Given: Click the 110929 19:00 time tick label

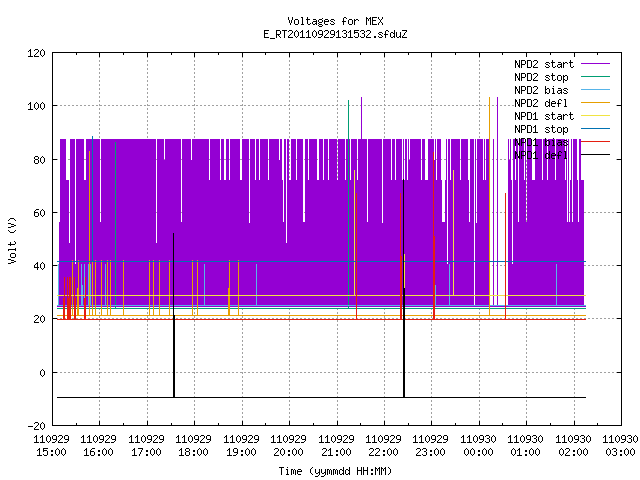Looking at the screenshot, I should pos(241,446).
